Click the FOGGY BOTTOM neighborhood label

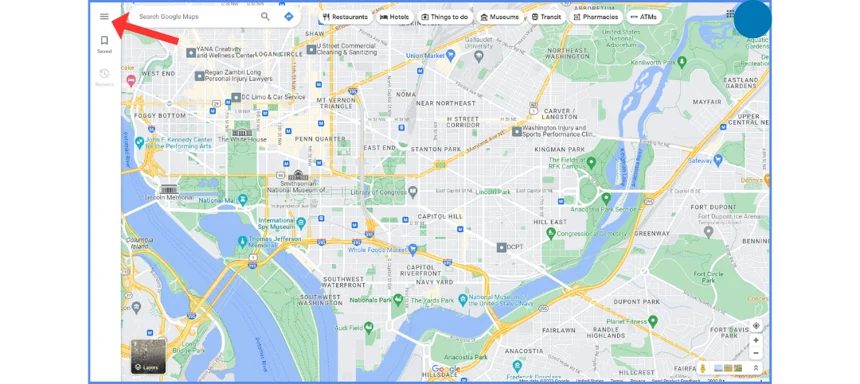[160, 116]
